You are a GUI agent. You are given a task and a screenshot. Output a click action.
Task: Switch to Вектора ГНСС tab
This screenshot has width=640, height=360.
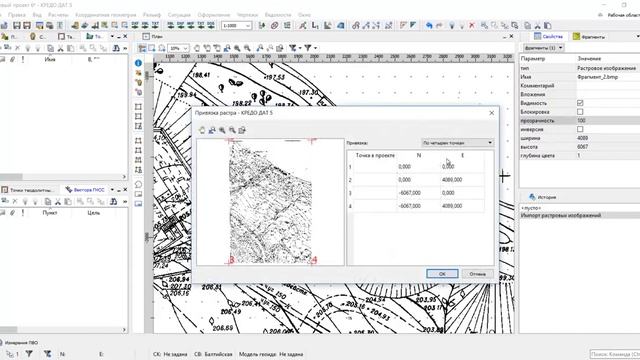pos(85,190)
